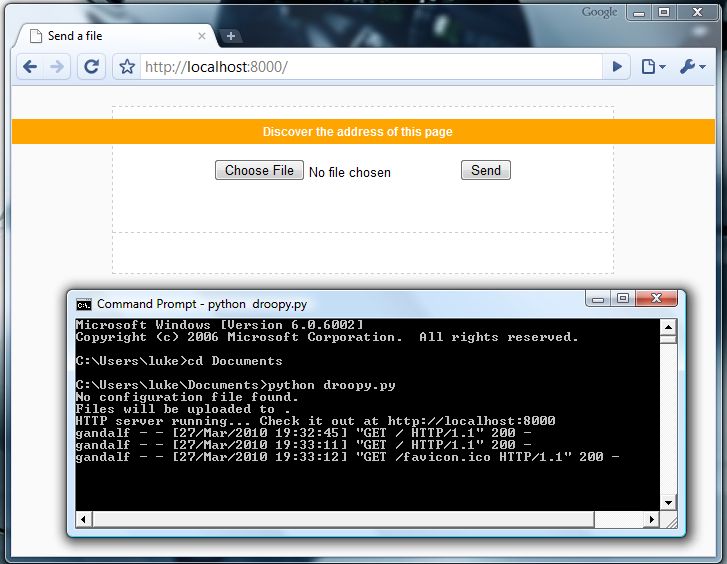727x564 pixels.
Task: Bookmark this page with the star icon
Action: pos(127,67)
